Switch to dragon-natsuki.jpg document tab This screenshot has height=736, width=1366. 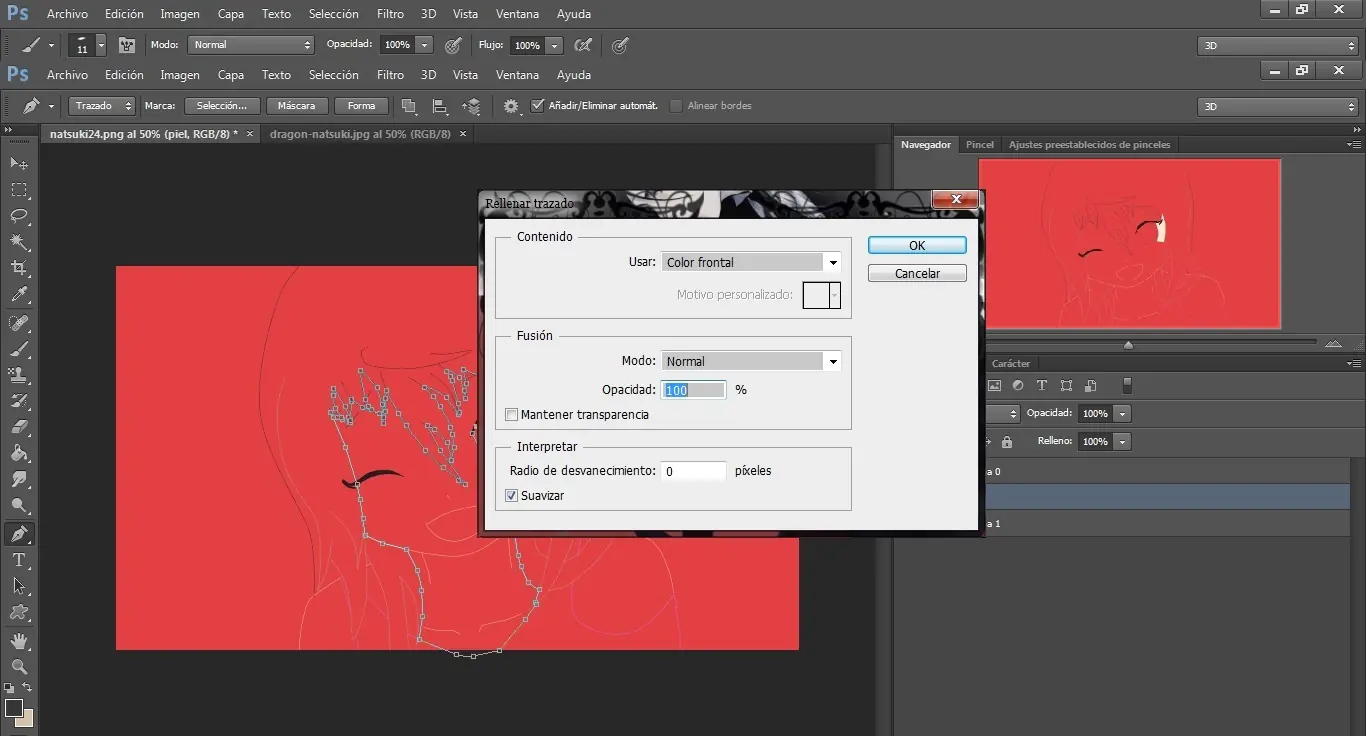click(360, 133)
